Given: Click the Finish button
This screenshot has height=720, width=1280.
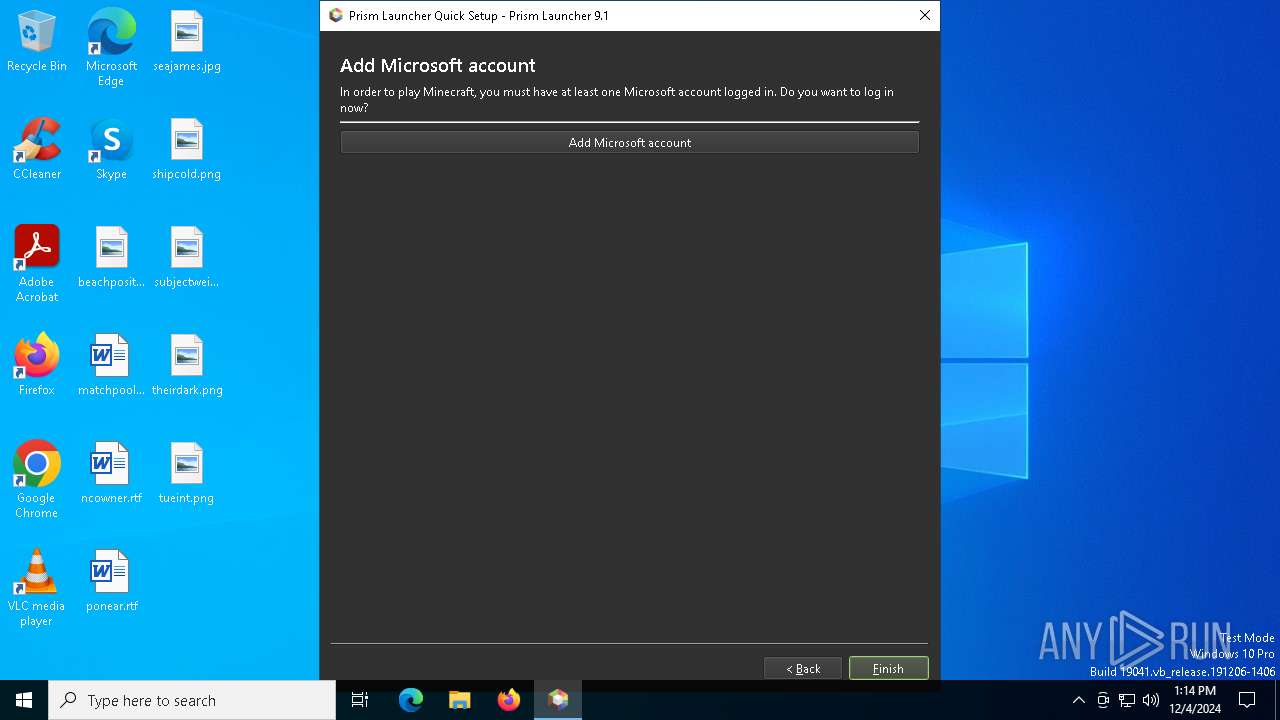Looking at the screenshot, I should 888,669.
